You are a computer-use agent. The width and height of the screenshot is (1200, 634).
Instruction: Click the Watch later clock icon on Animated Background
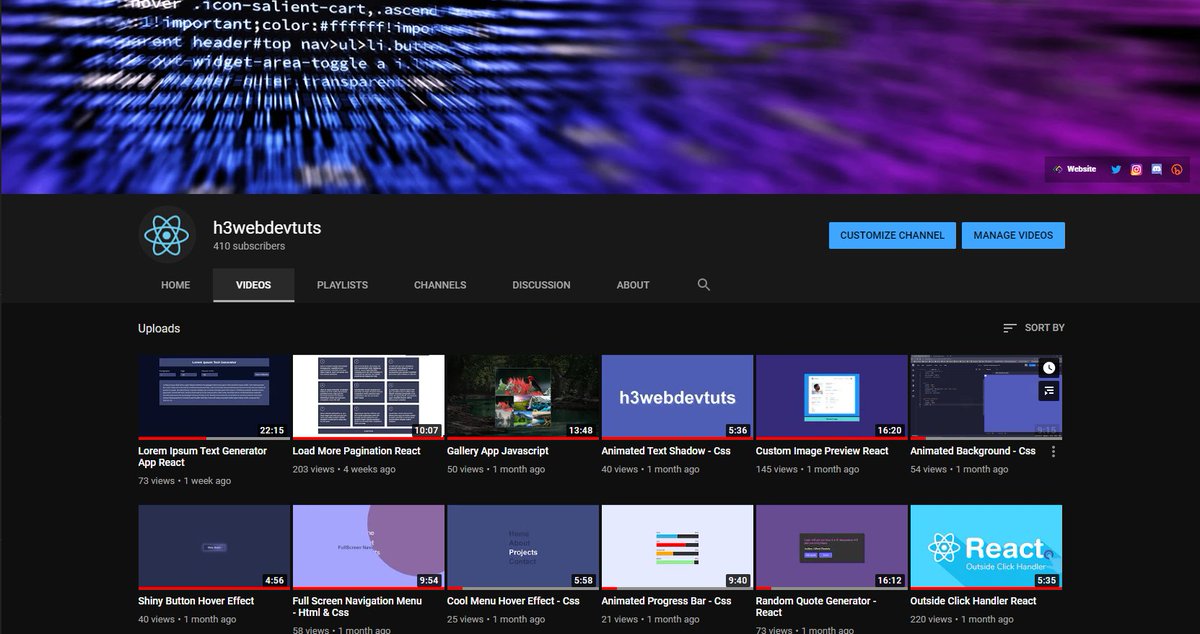1048,368
